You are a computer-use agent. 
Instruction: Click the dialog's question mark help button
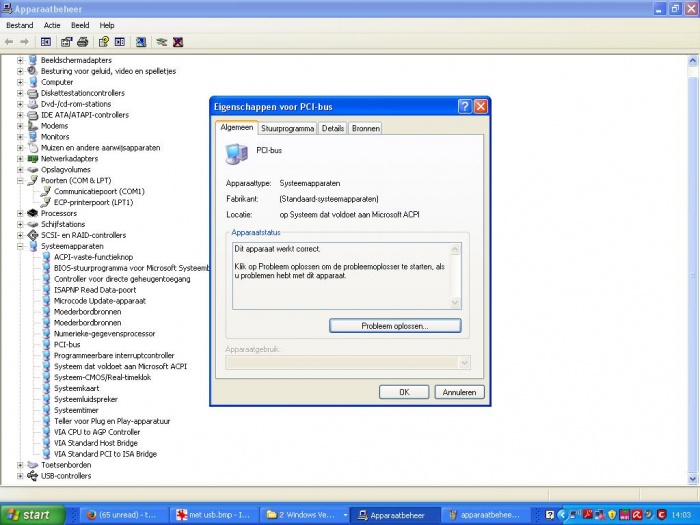coord(465,107)
